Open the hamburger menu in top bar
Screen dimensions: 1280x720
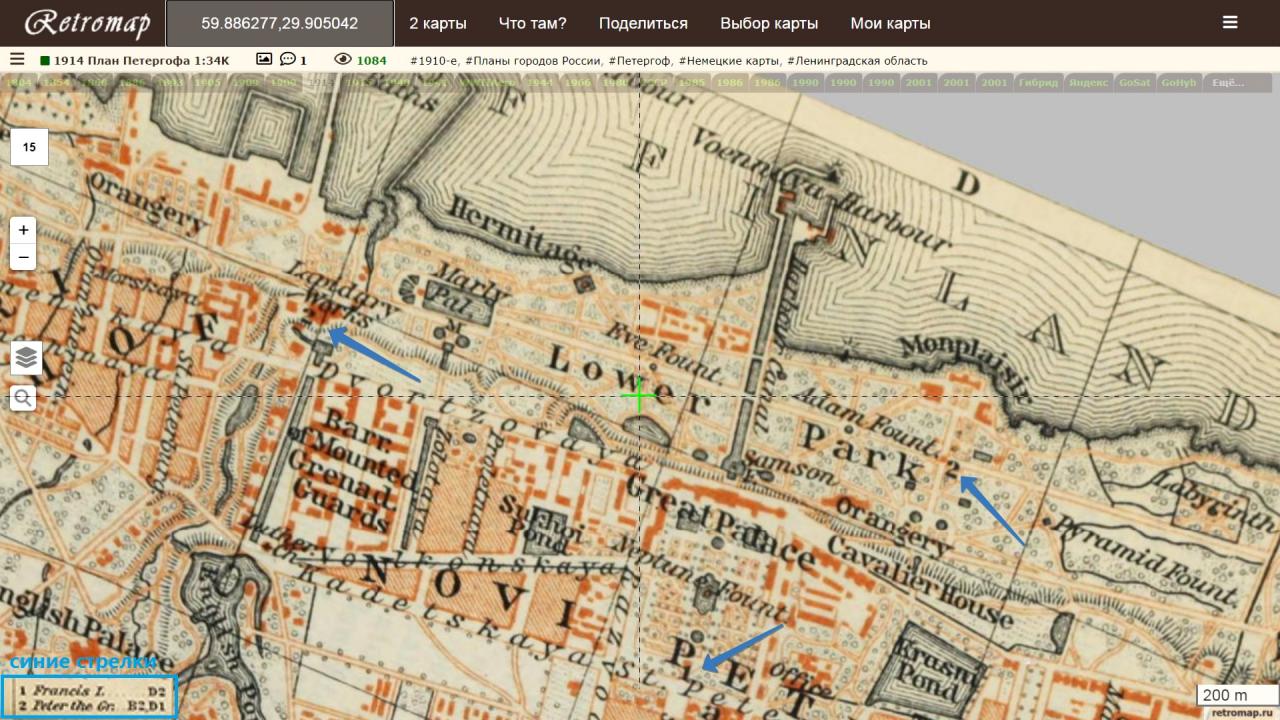1230,22
